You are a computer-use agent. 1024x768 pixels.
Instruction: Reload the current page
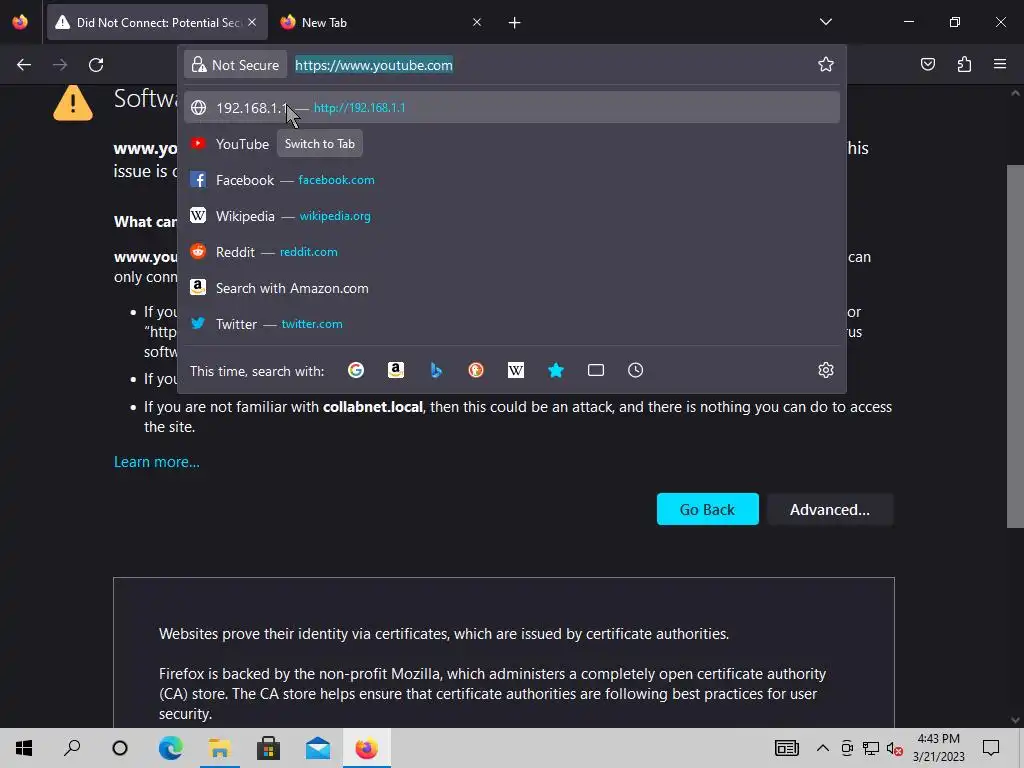click(x=96, y=65)
